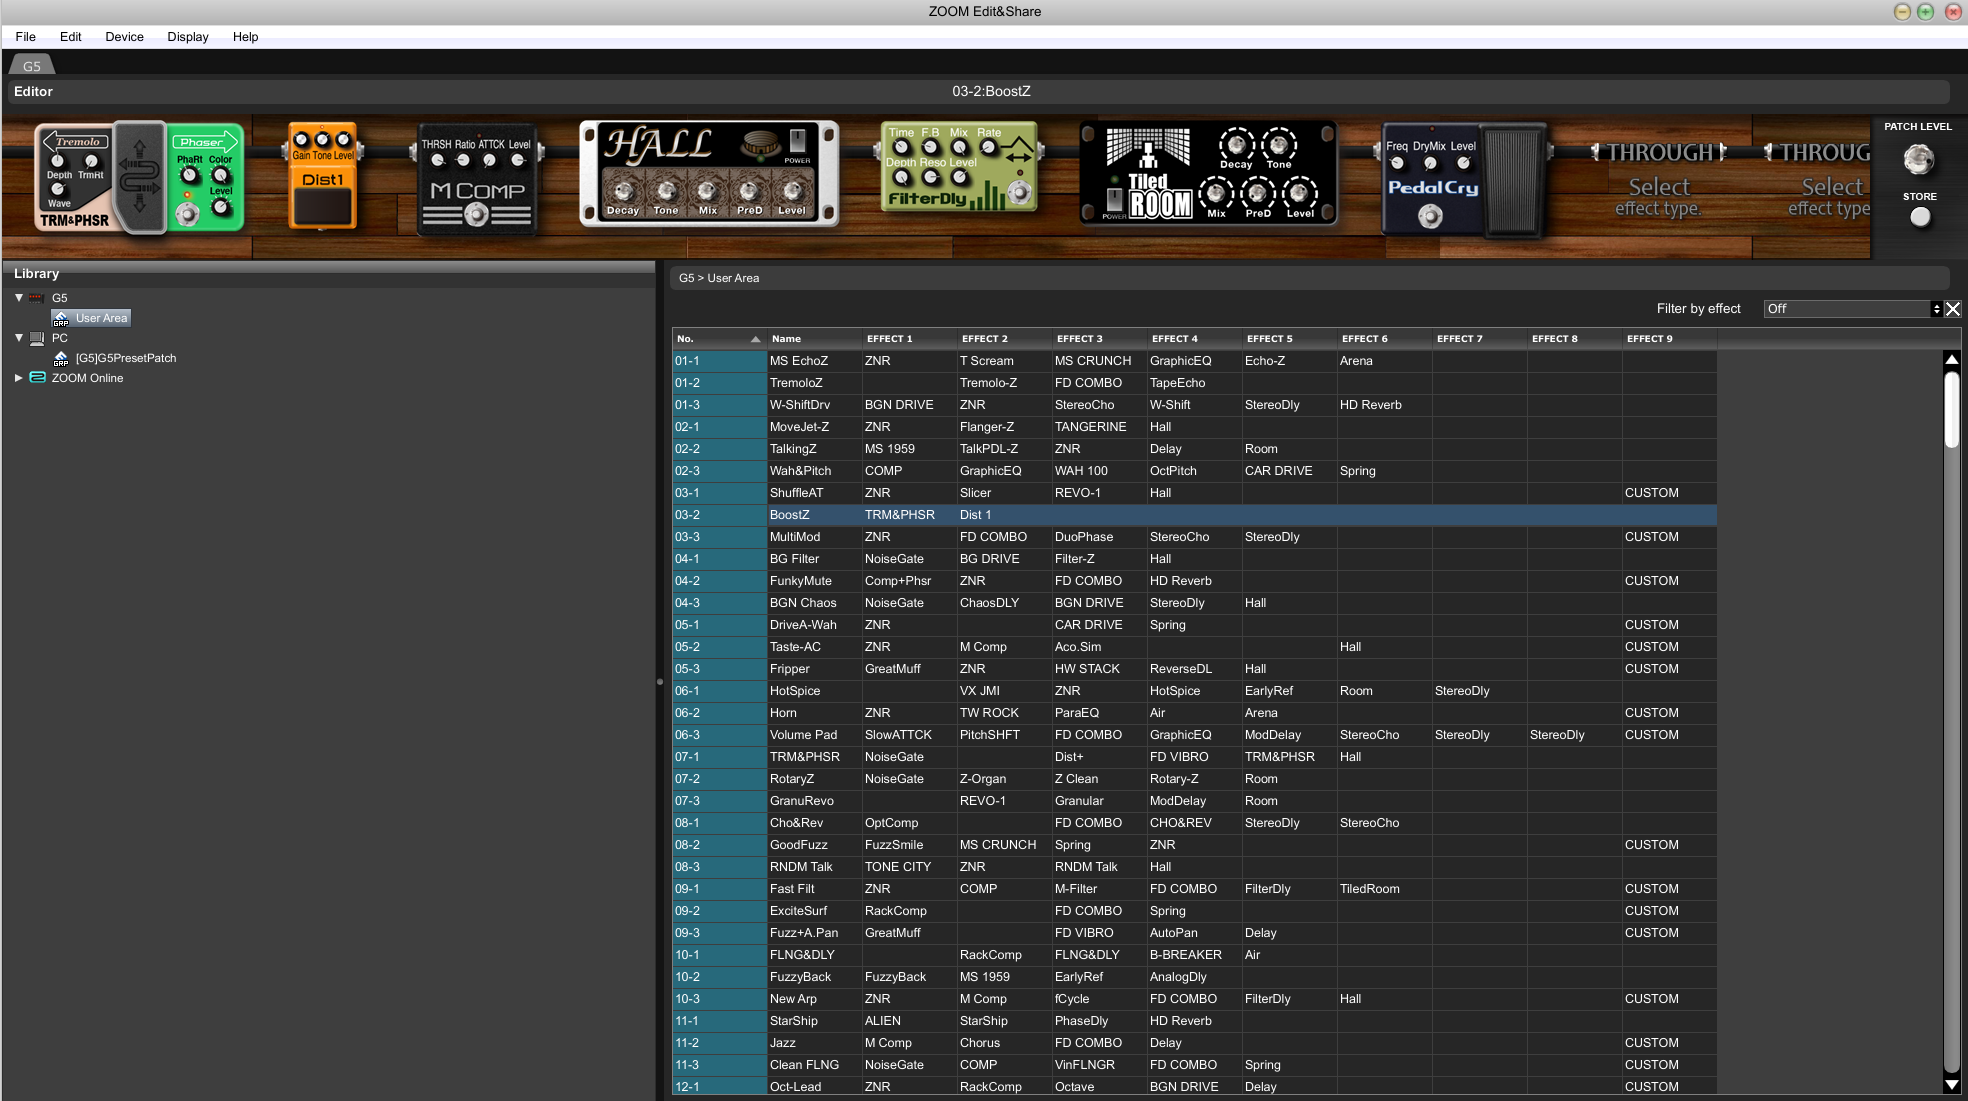Toggle the FilterDly footswitch

pyautogui.click(x=1019, y=193)
